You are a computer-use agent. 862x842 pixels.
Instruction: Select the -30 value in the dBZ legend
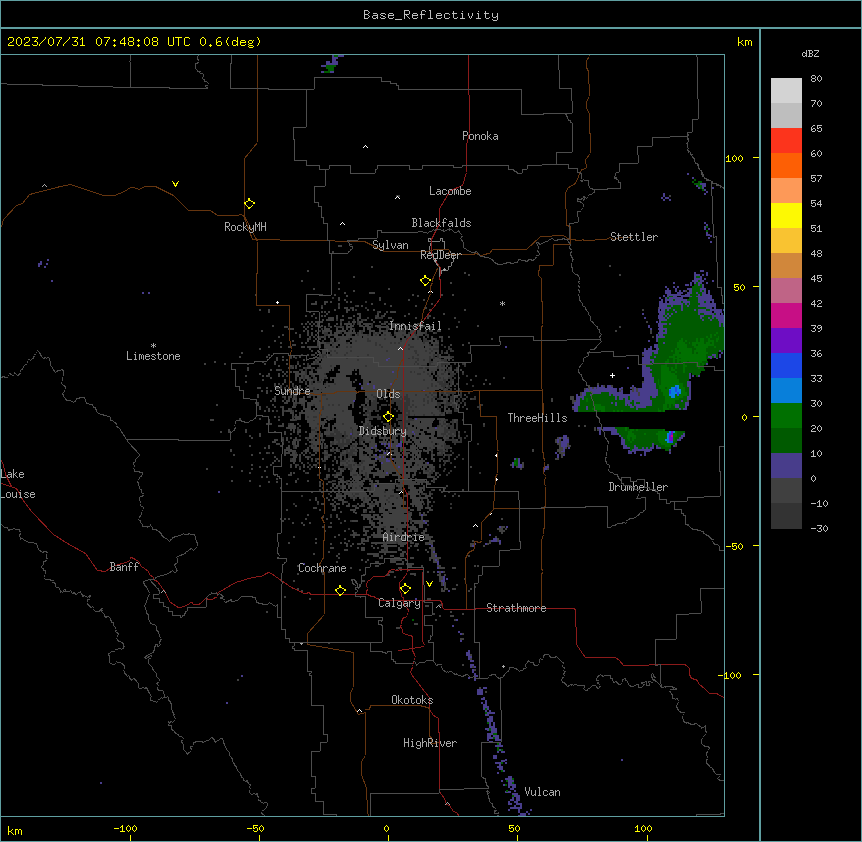819,528
